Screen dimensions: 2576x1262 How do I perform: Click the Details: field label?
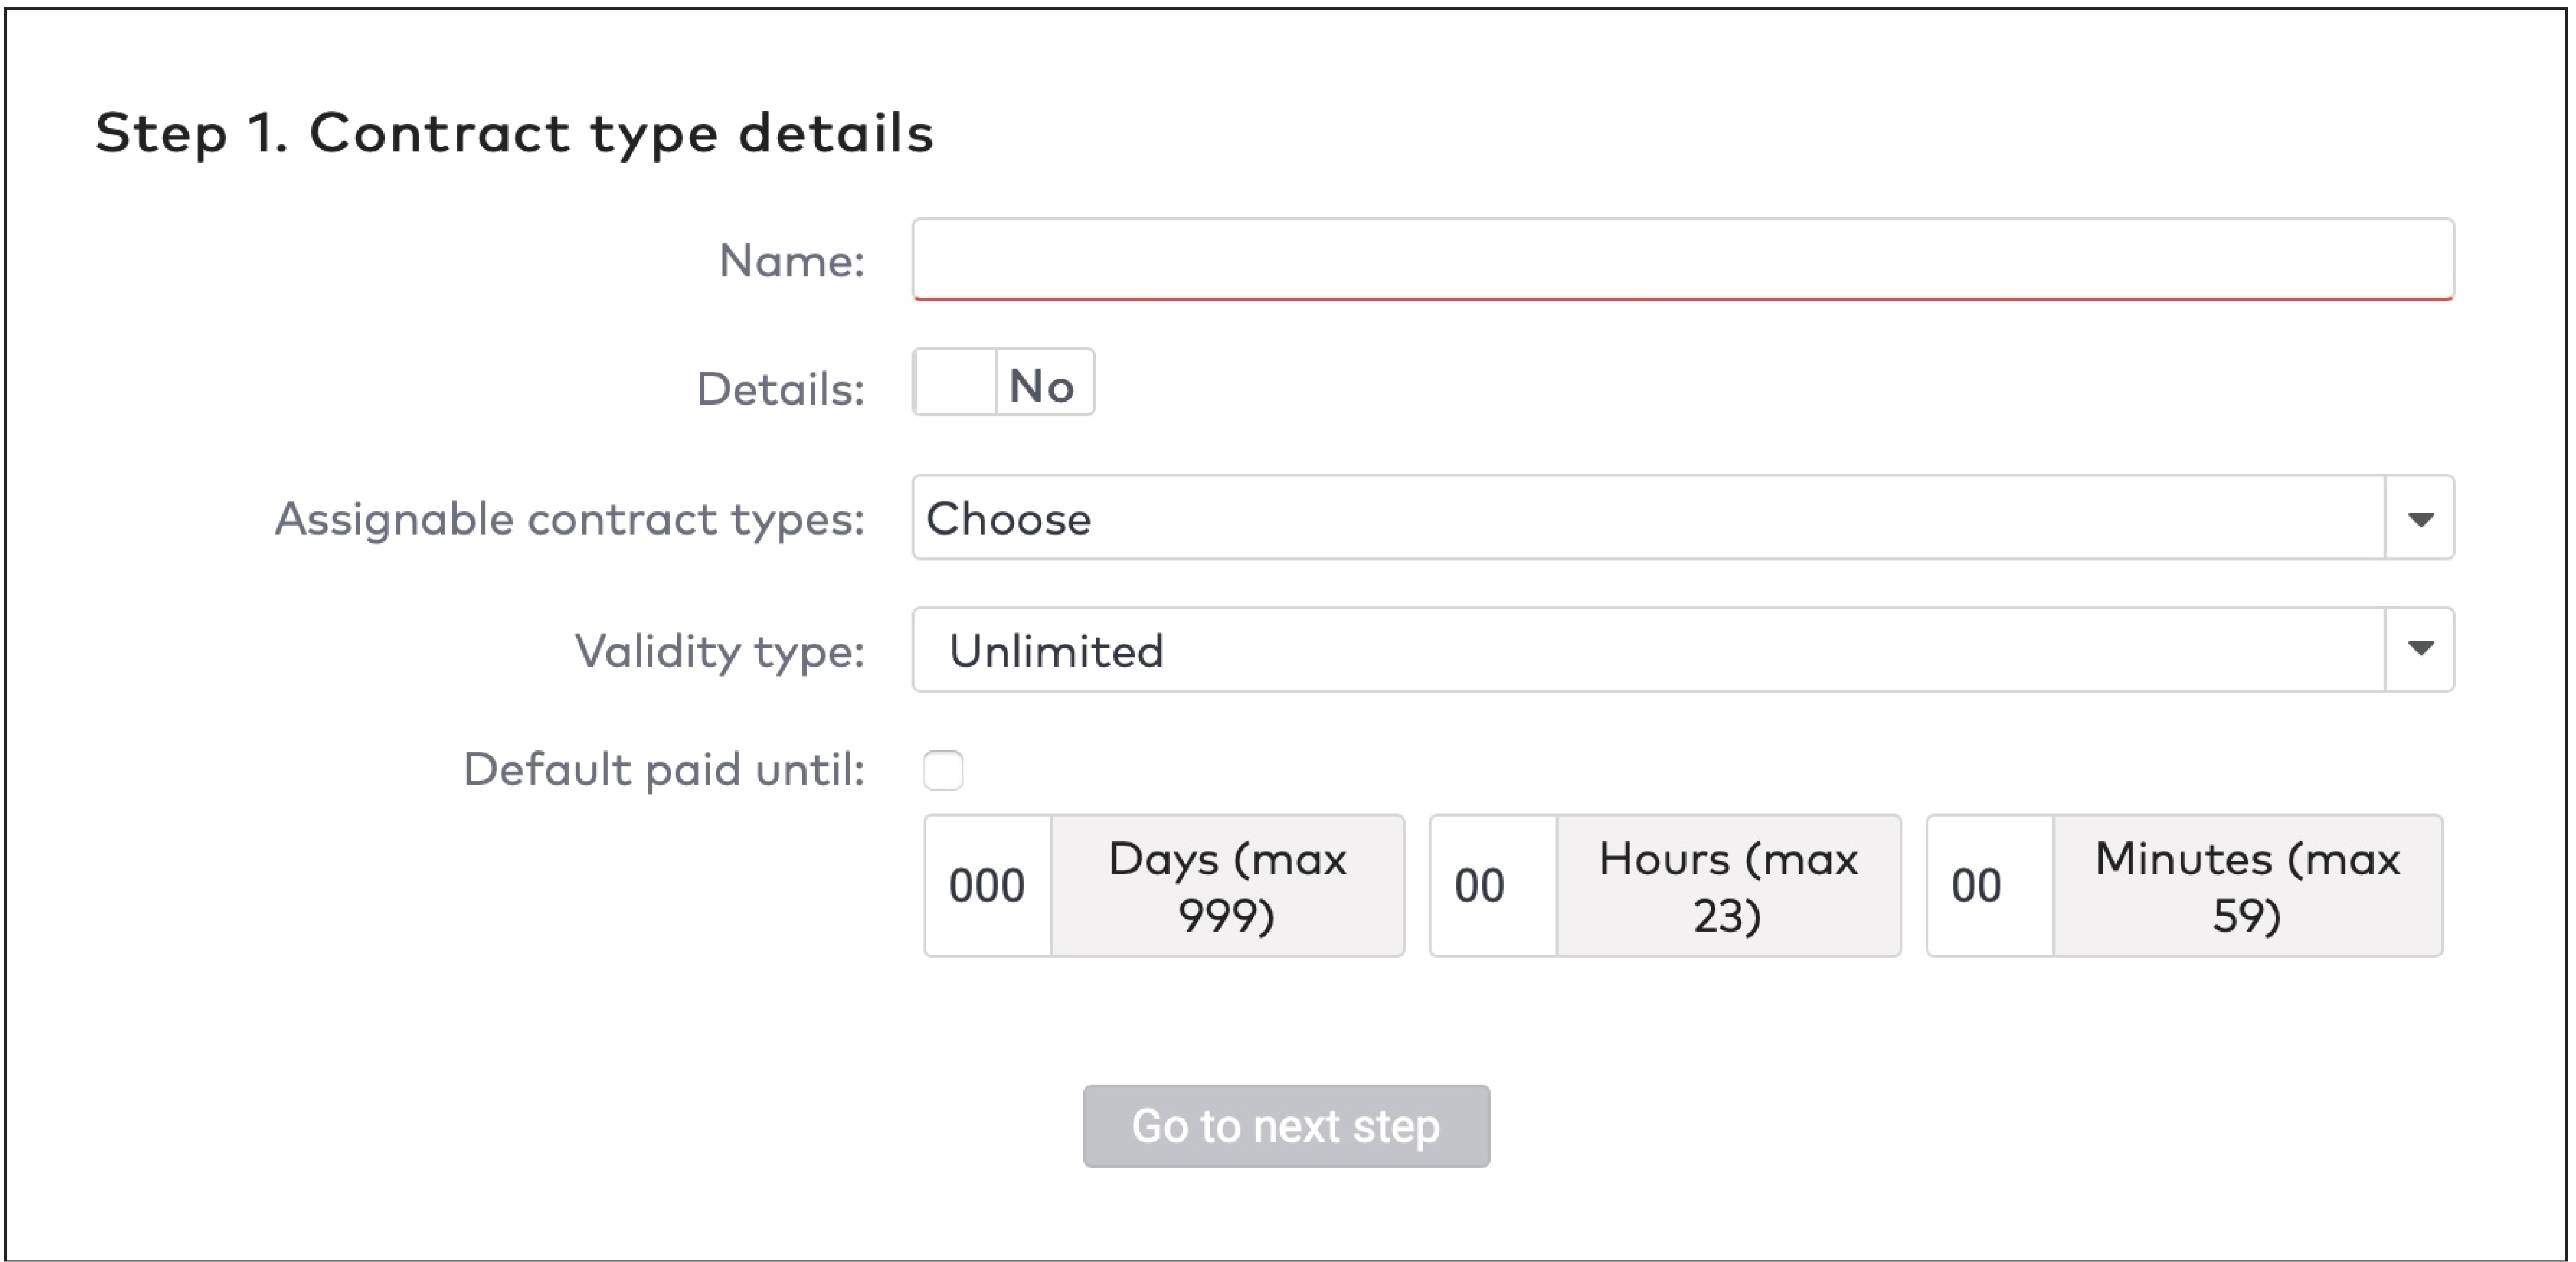point(780,388)
